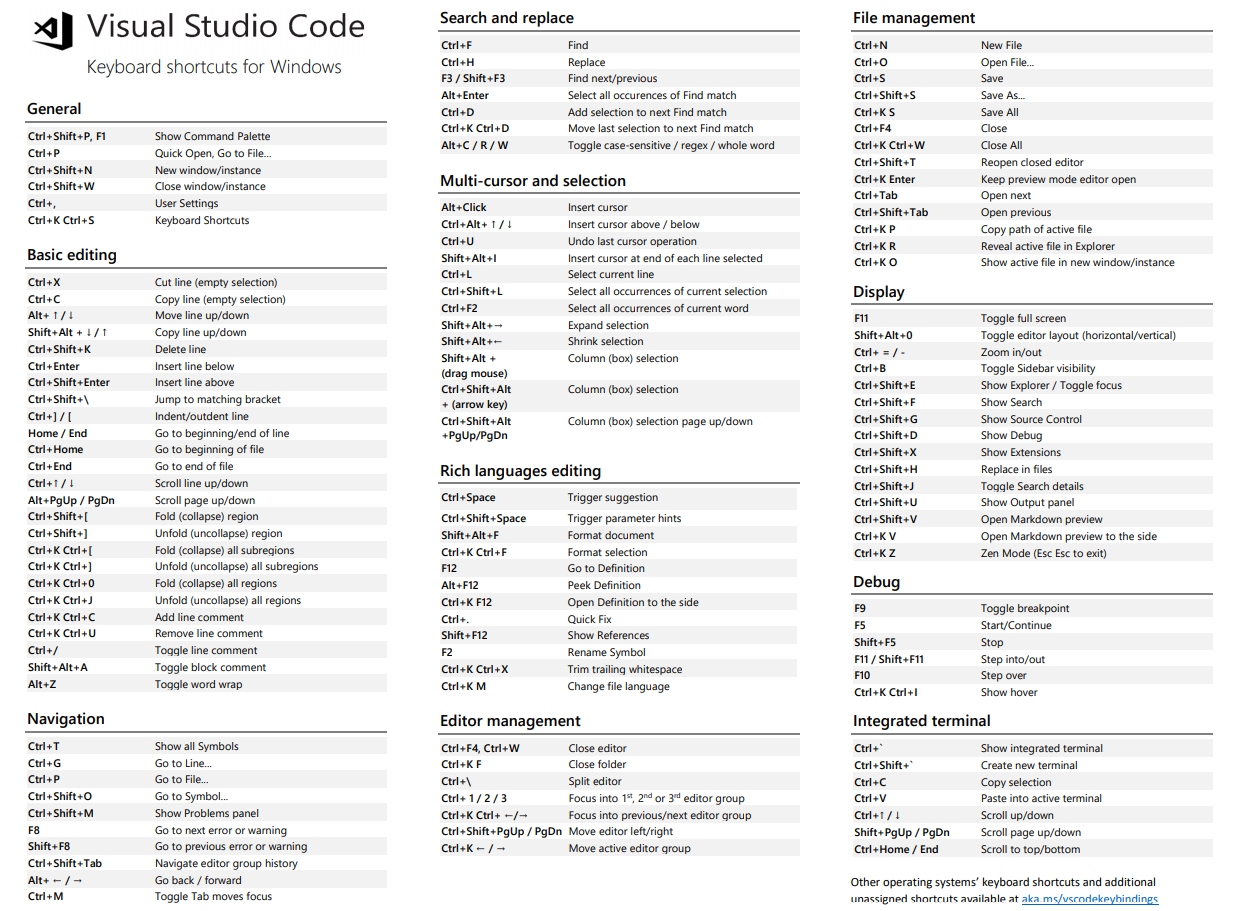Click the 'Trigger suggestion' entry
The image size is (1237, 911).
(x=613, y=497)
